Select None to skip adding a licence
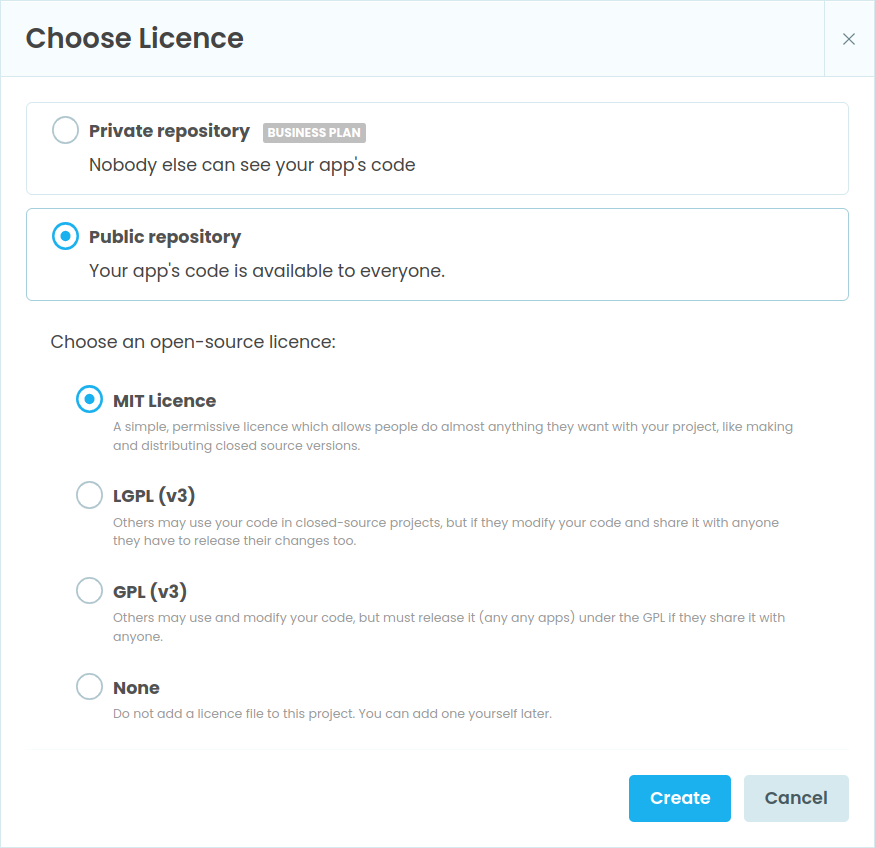 coord(89,686)
